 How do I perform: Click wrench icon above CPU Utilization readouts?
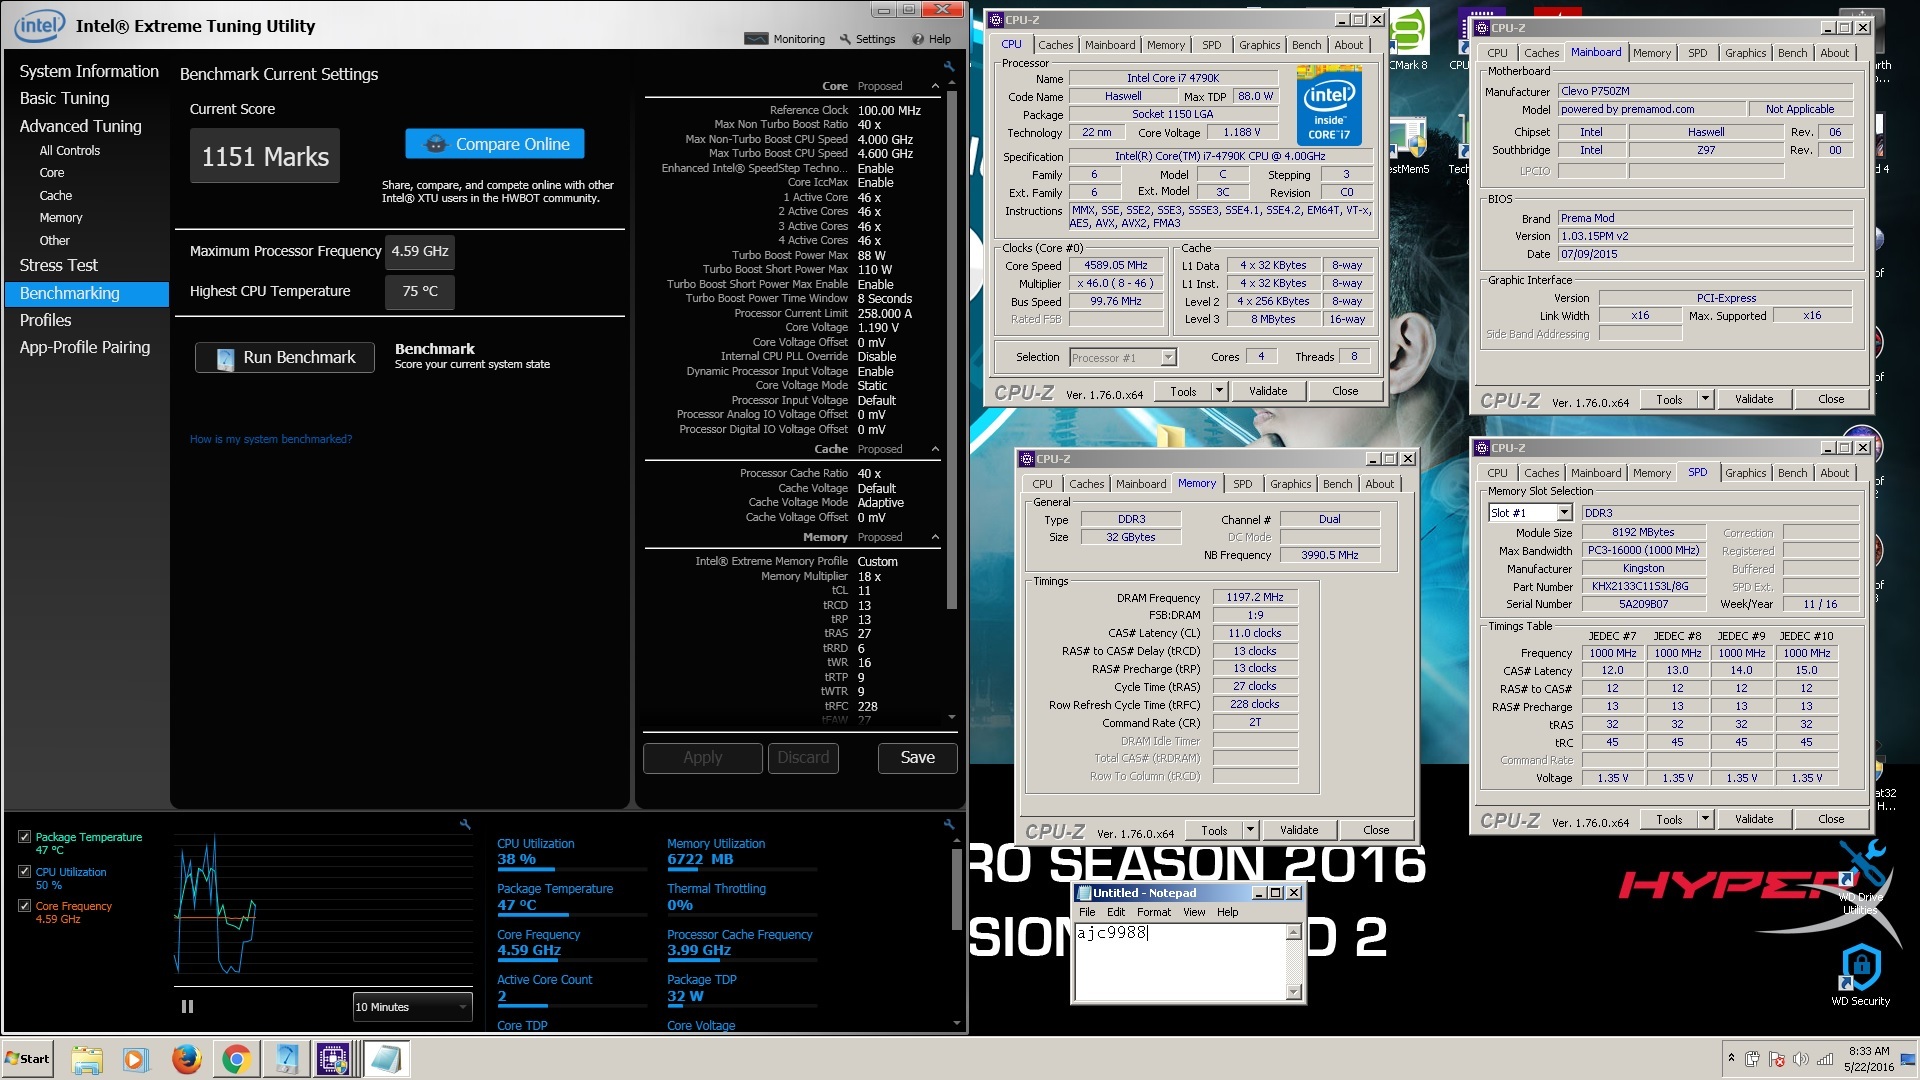949,824
